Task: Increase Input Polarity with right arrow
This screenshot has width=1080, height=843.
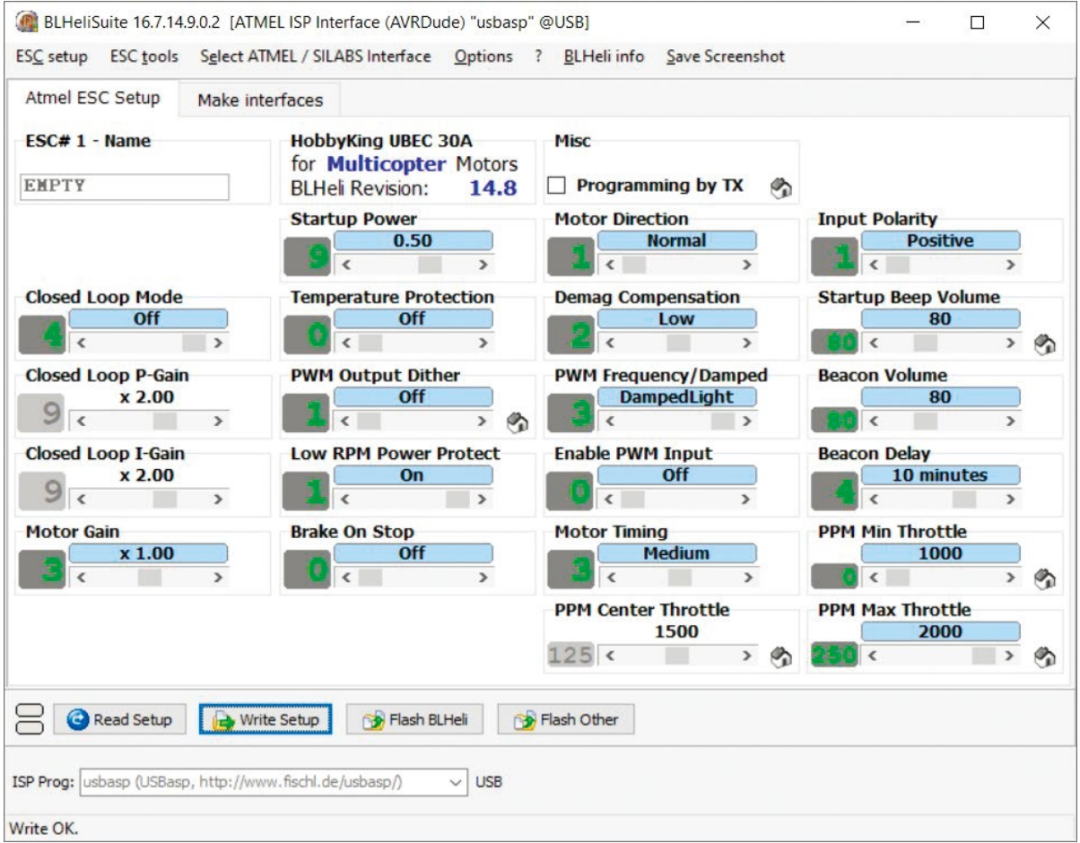Action: click(1010, 264)
